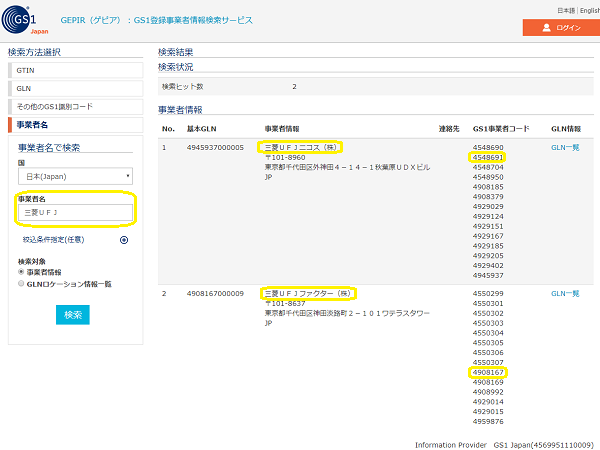This screenshot has width=600, height=450.
Task: Click postal code 〒101-8637
Action: [x=285, y=303]
